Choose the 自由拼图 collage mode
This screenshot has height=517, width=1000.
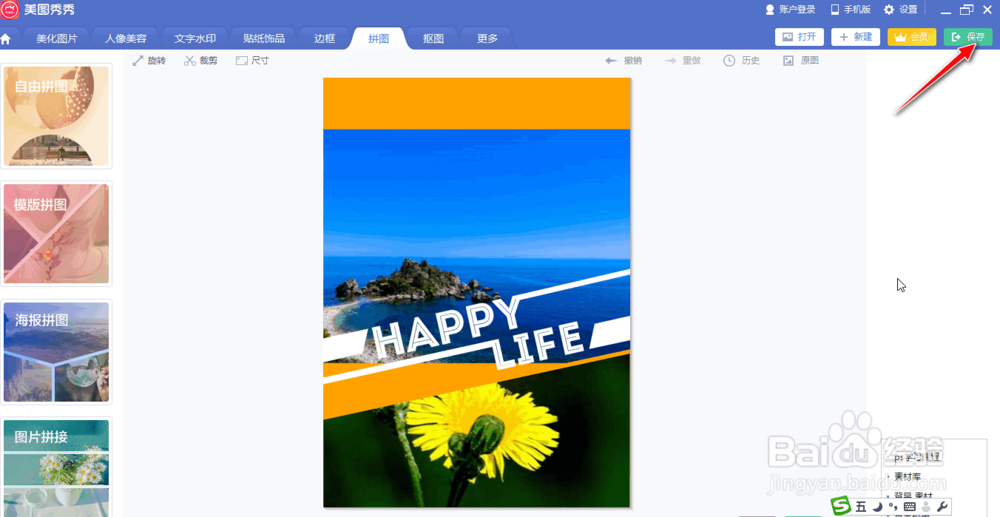click(56, 116)
